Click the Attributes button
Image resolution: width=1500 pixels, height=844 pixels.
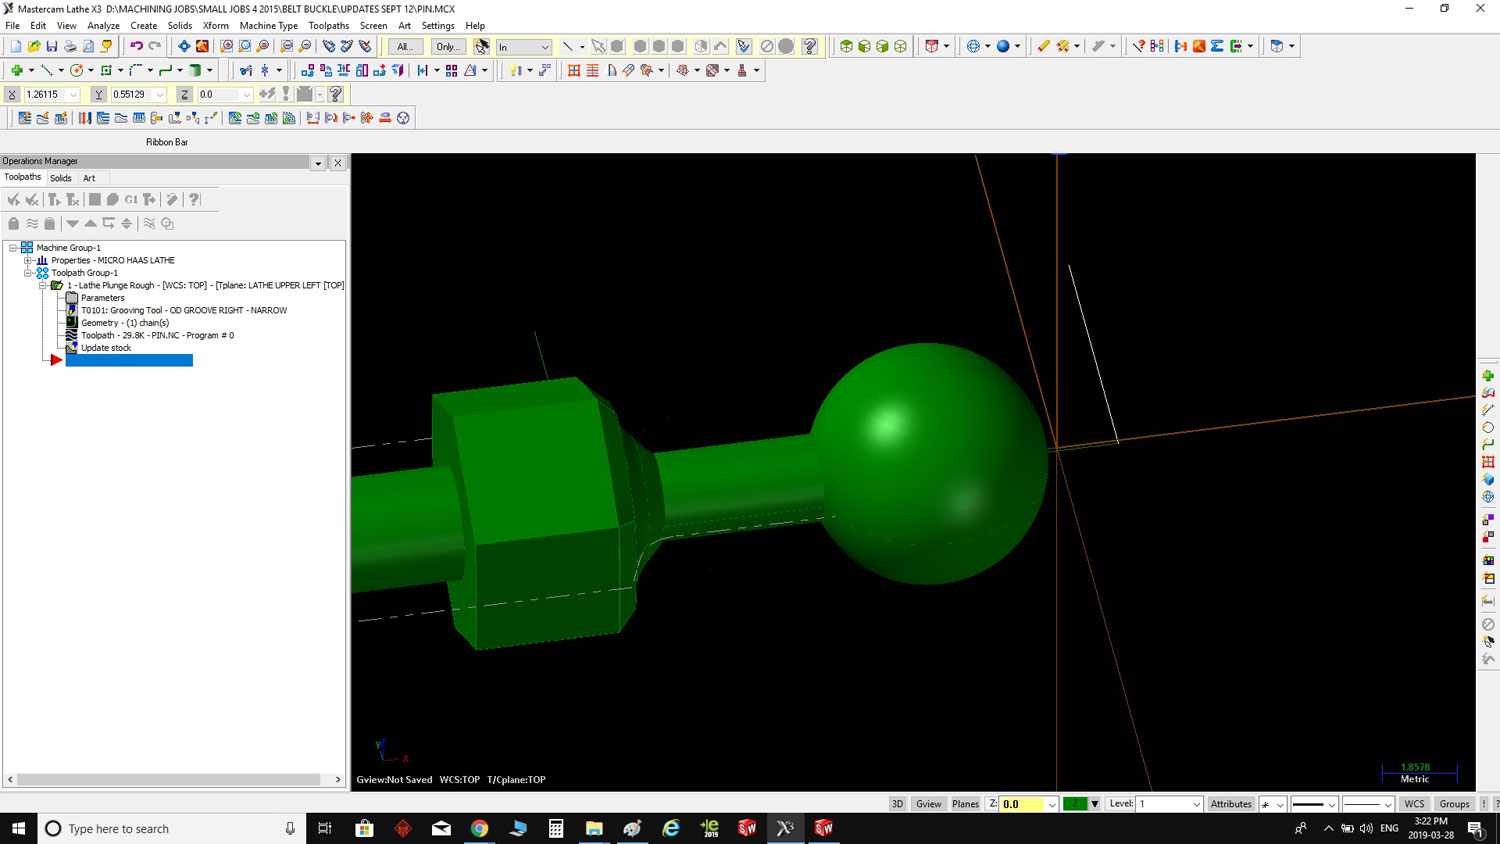(x=1230, y=804)
